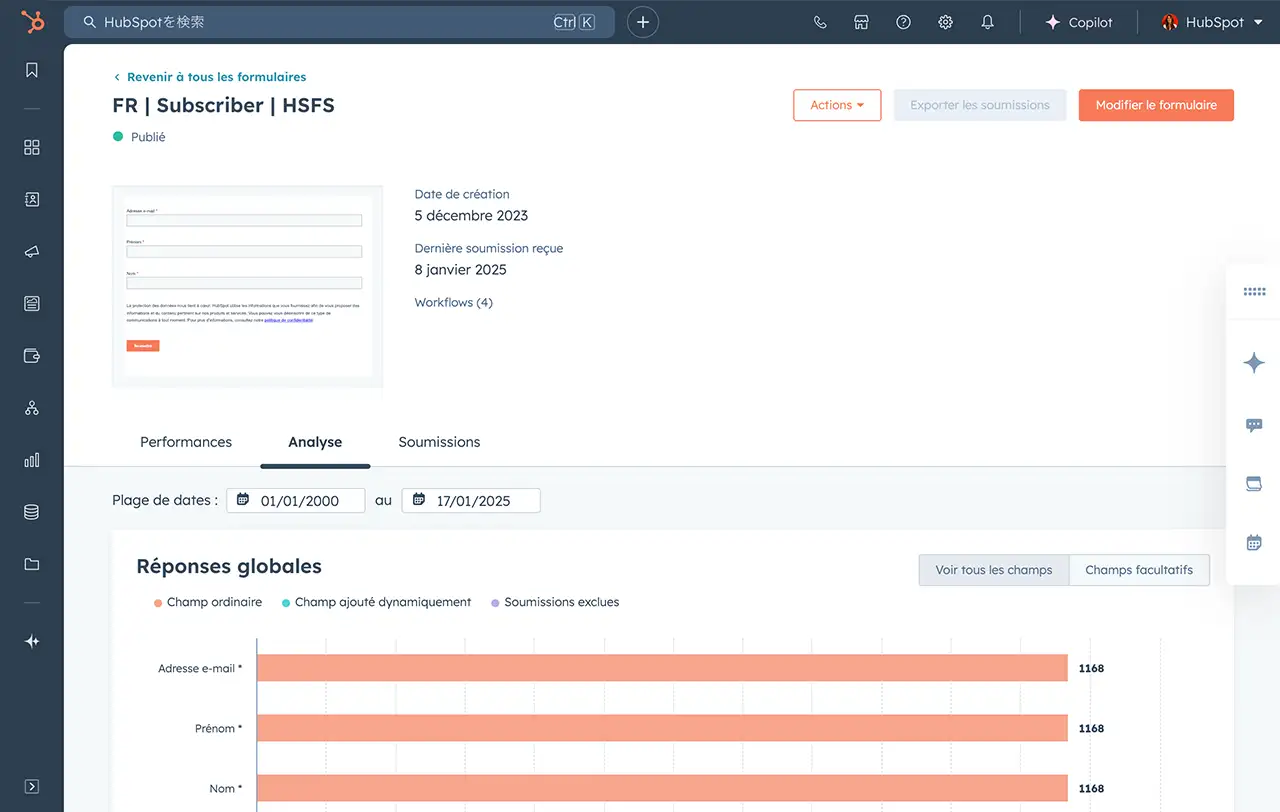Screen dimensions: 1280x812
Task: Switch to the Soumissions tab
Action: coord(439,442)
